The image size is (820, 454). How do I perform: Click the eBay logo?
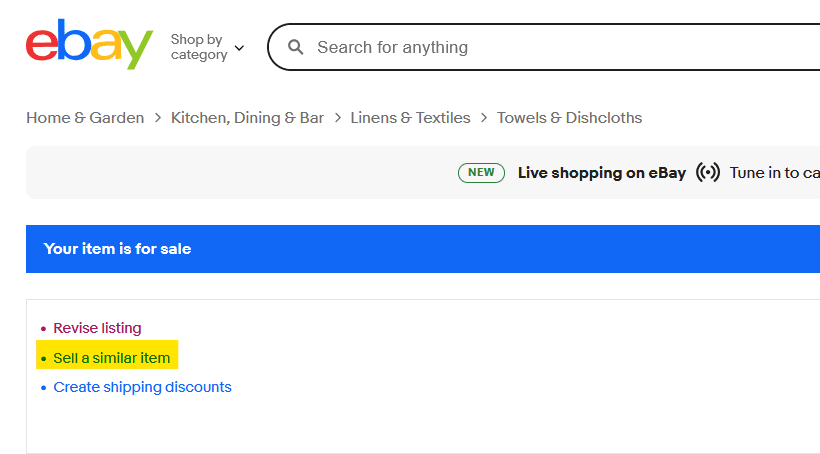pos(89,44)
